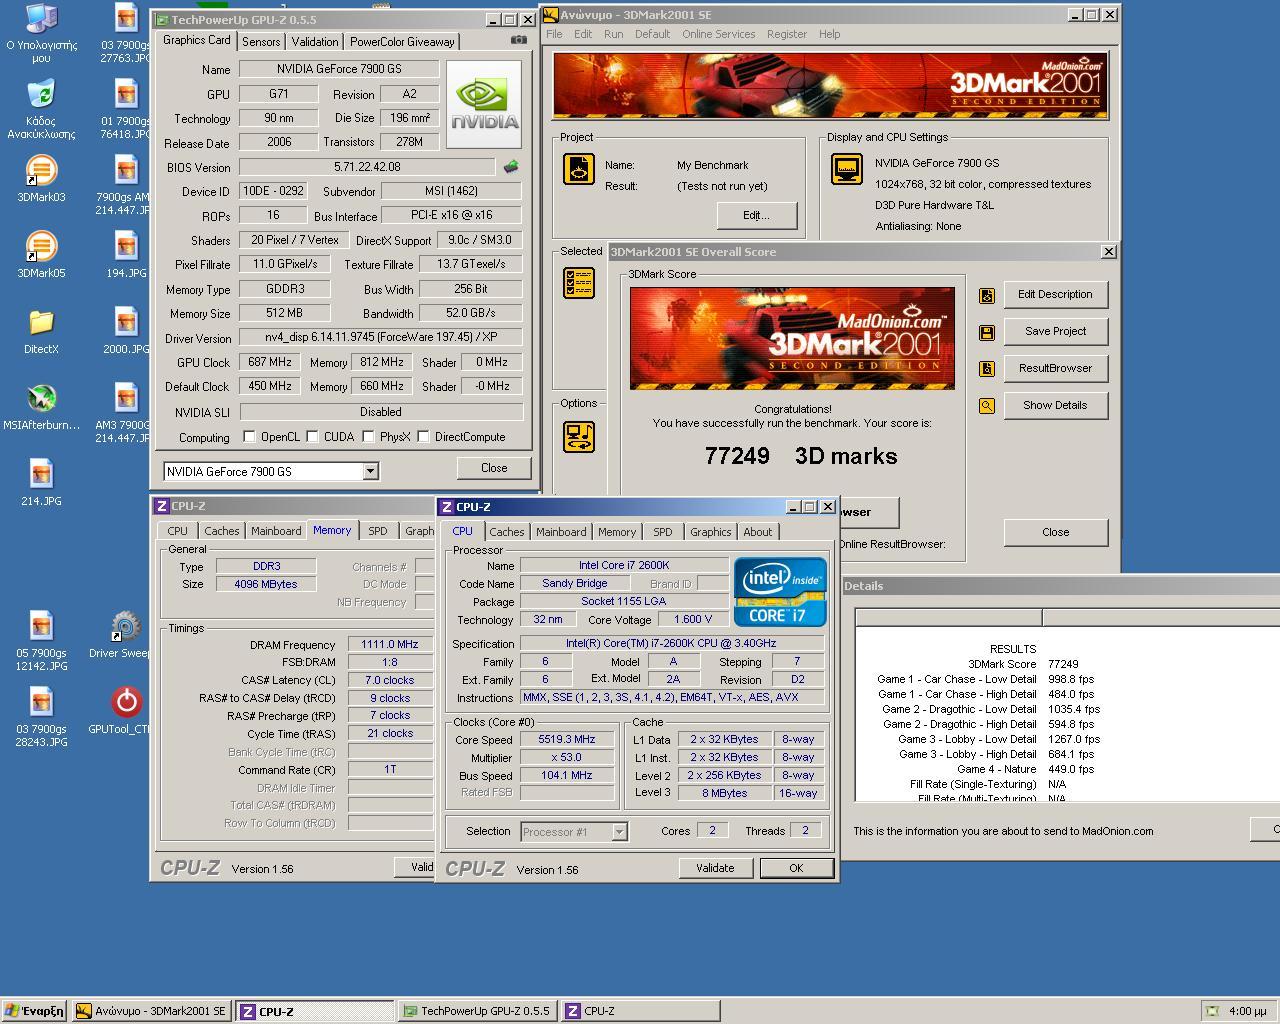1280x1024 pixels.
Task: Click the Windows Start button
Action: [34, 1011]
